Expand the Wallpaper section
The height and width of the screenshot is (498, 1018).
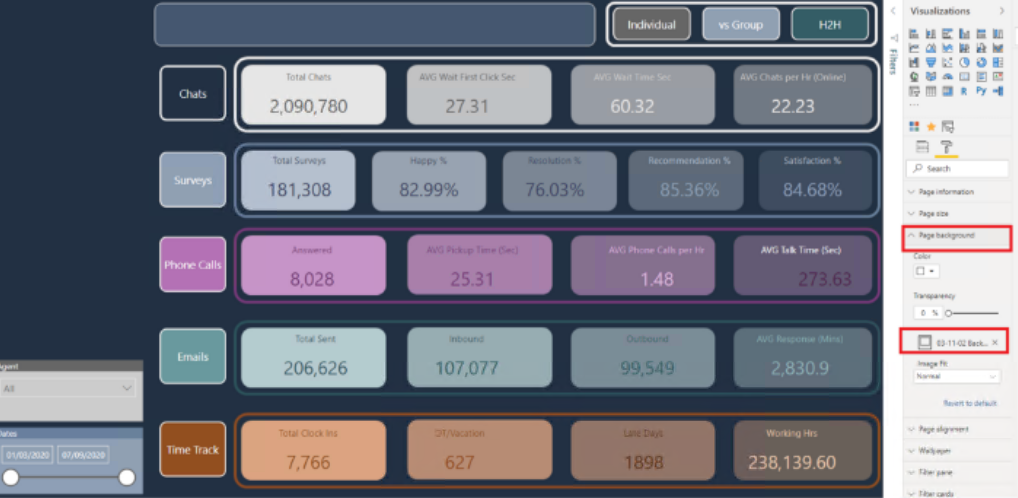[959, 451]
